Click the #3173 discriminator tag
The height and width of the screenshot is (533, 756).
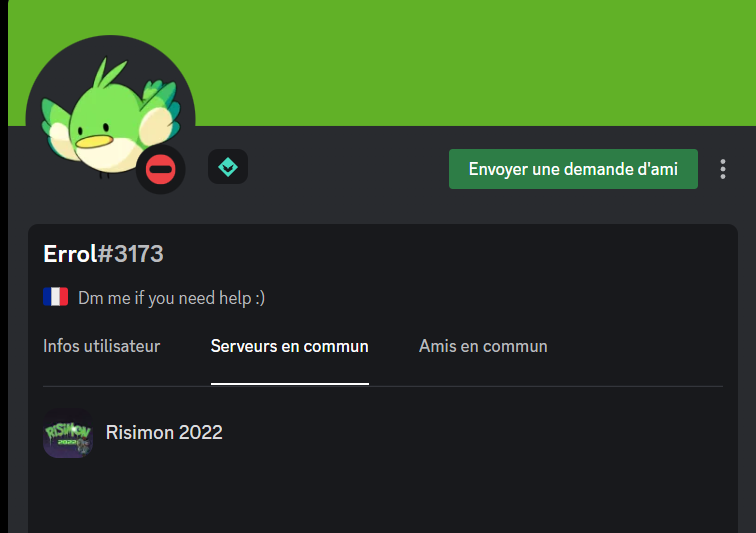click(x=131, y=254)
